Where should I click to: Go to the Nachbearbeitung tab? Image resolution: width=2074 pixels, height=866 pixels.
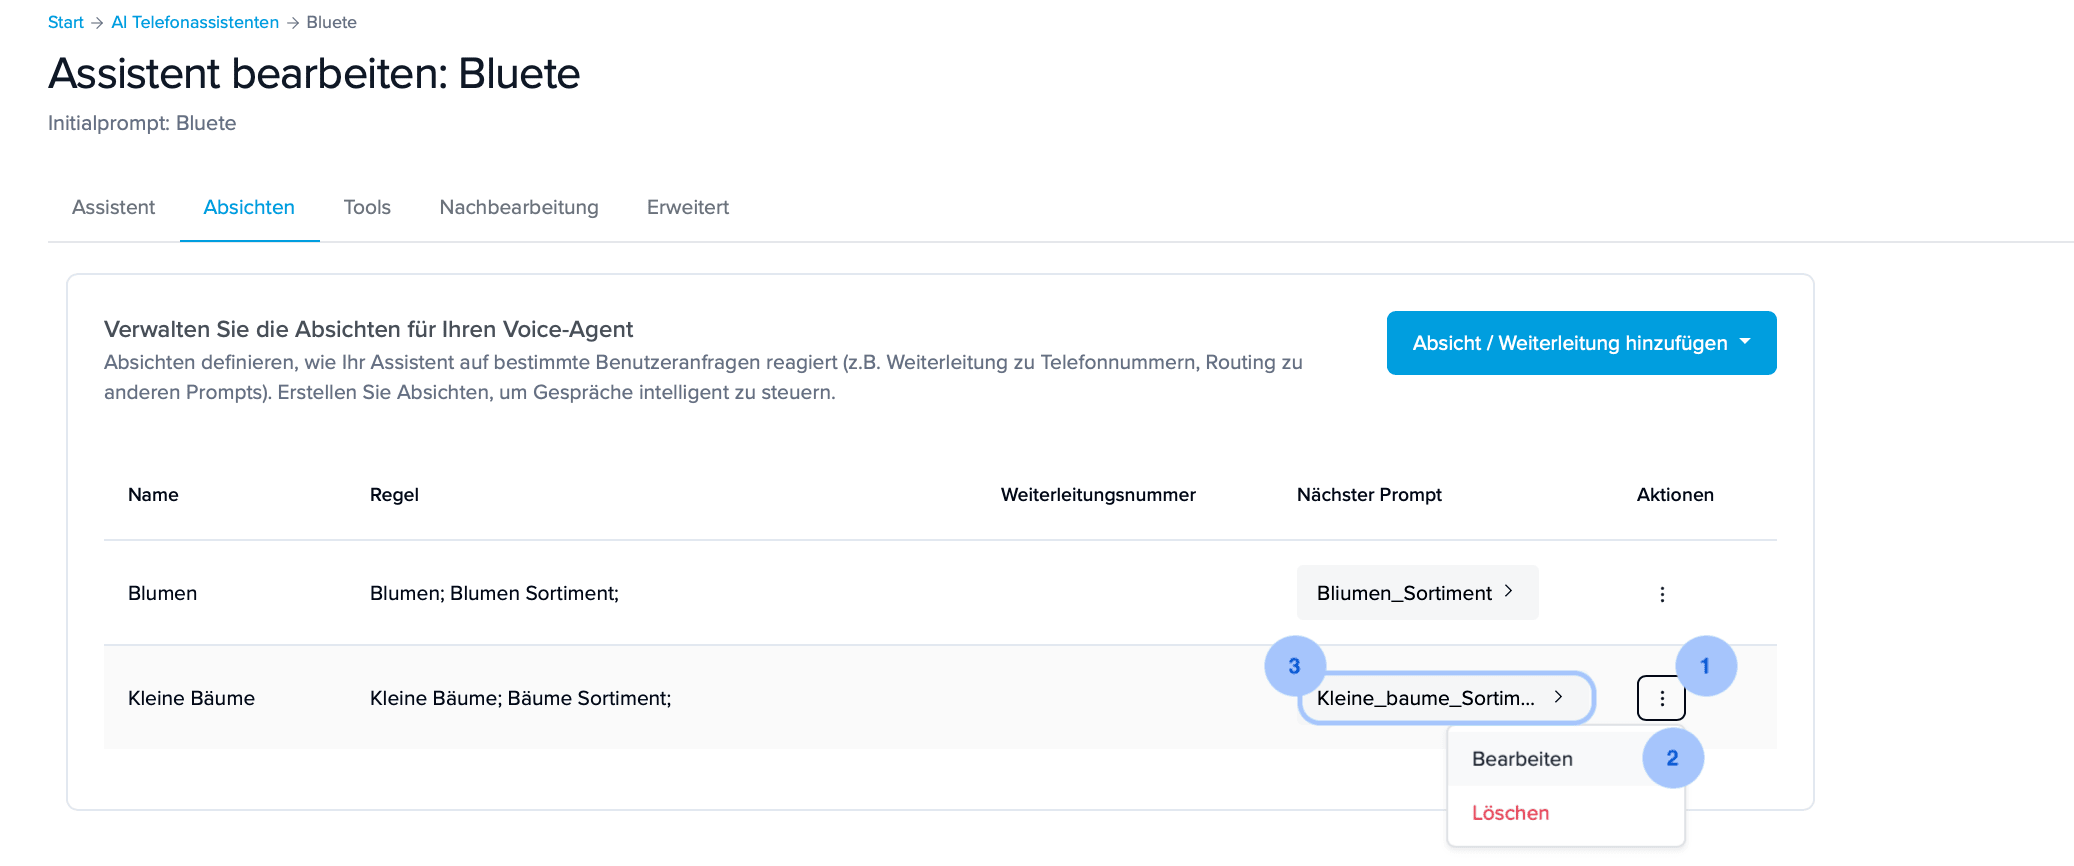tap(519, 207)
